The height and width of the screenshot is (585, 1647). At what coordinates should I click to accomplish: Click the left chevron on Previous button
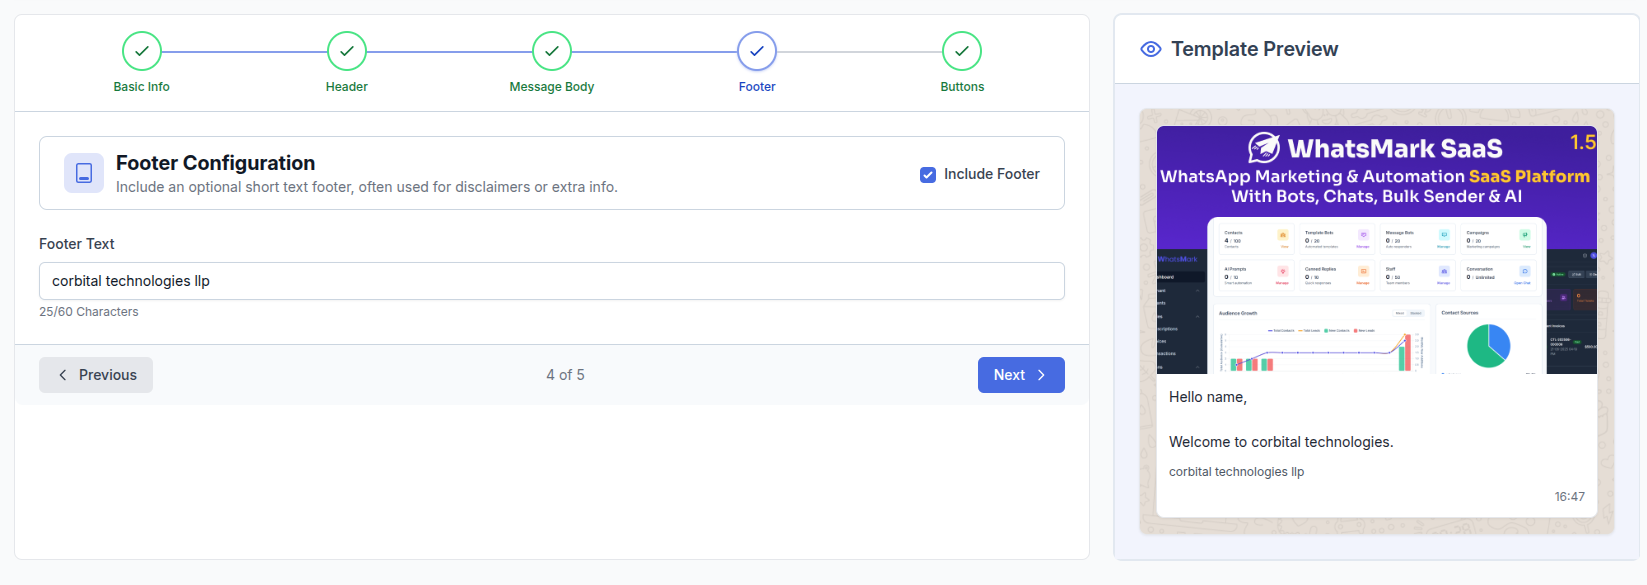(x=63, y=375)
